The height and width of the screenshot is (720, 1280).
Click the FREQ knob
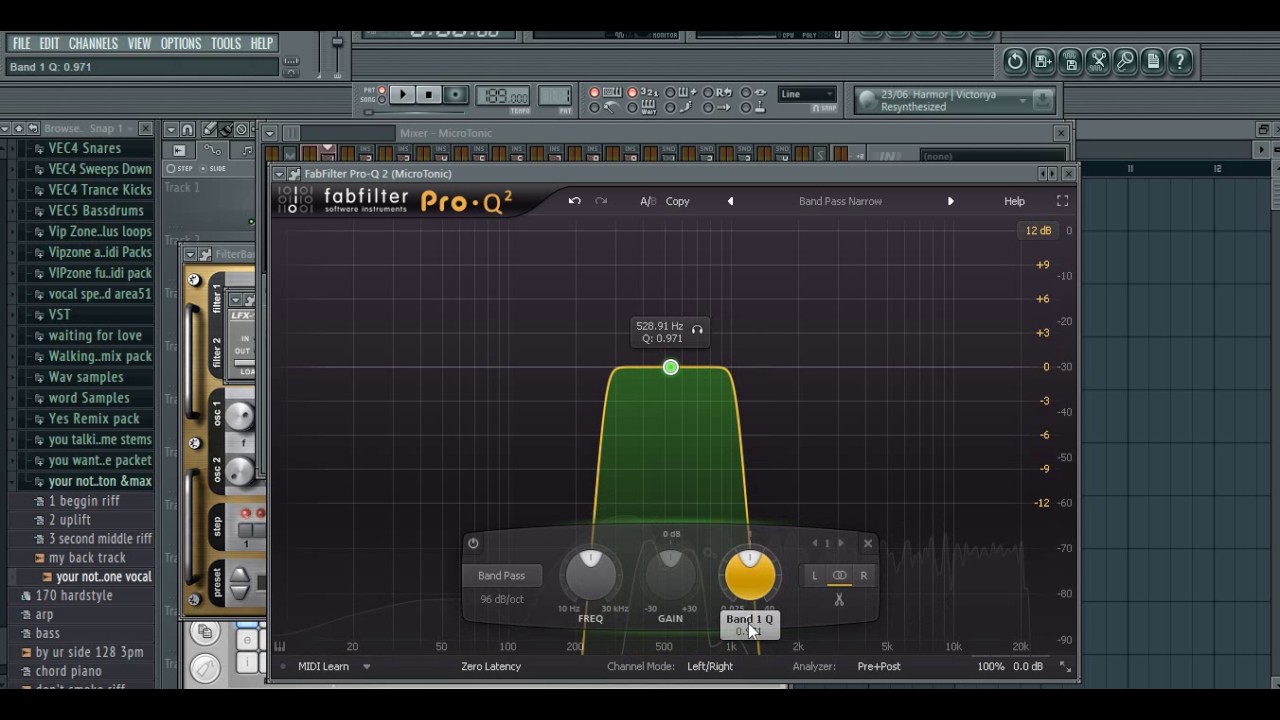[x=591, y=575]
